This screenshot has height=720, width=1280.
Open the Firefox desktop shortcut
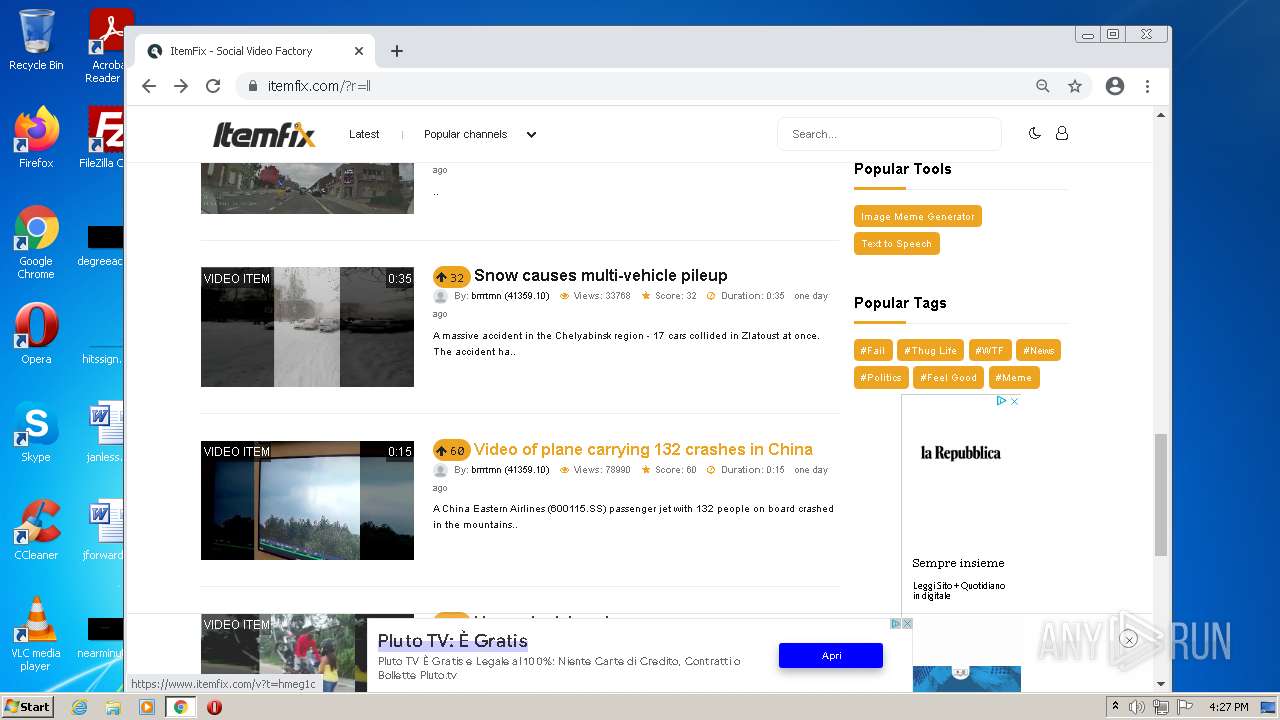(x=36, y=137)
